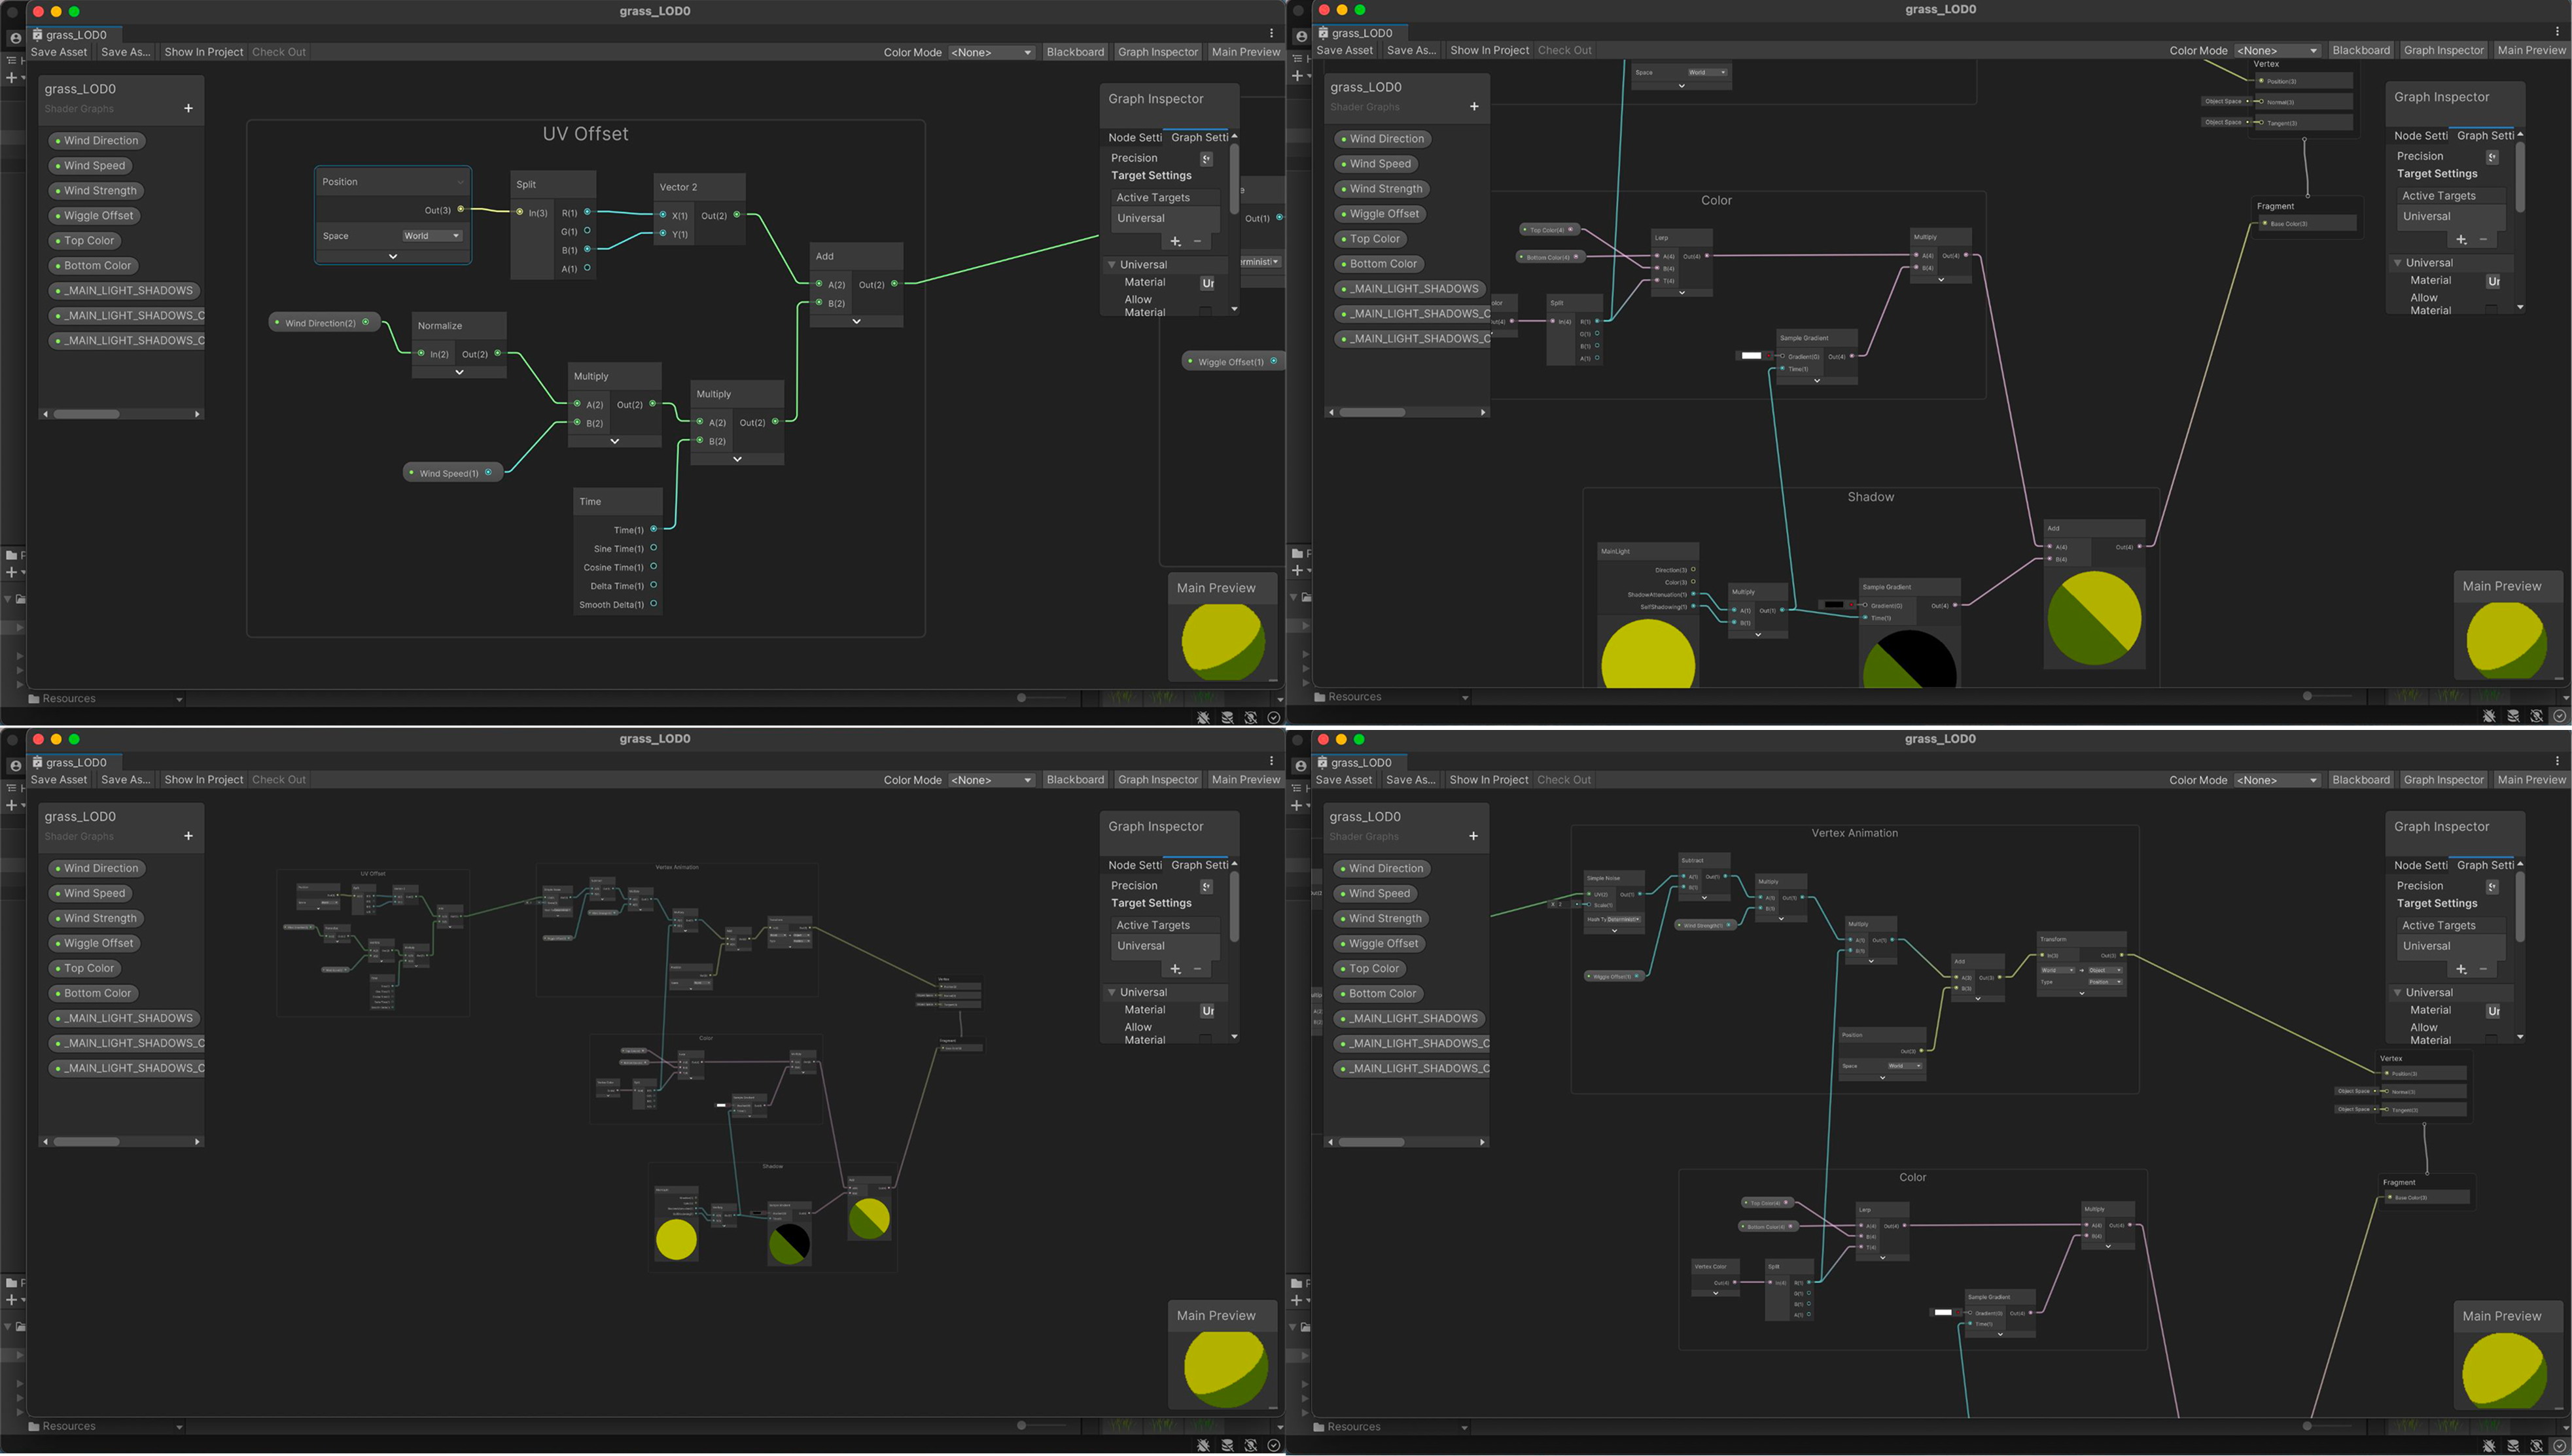Click bug debug icon below zoomed-out full-graph window
The width and height of the screenshot is (2572, 1456).
pos(1203,1445)
